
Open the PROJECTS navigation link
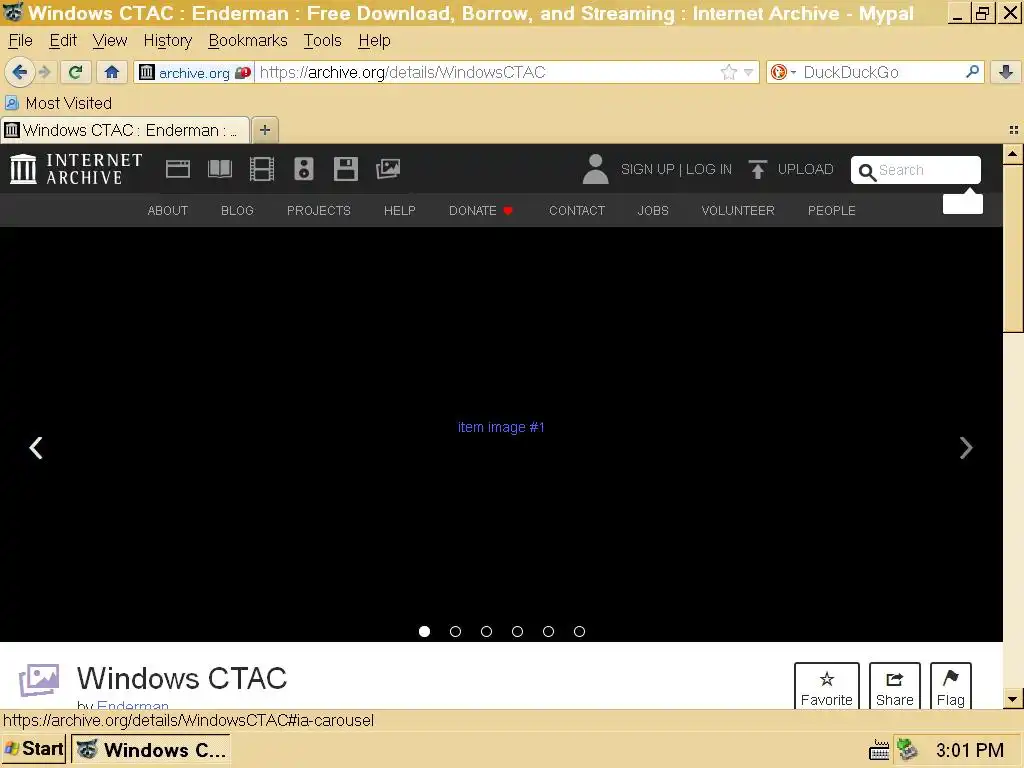point(319,210)
